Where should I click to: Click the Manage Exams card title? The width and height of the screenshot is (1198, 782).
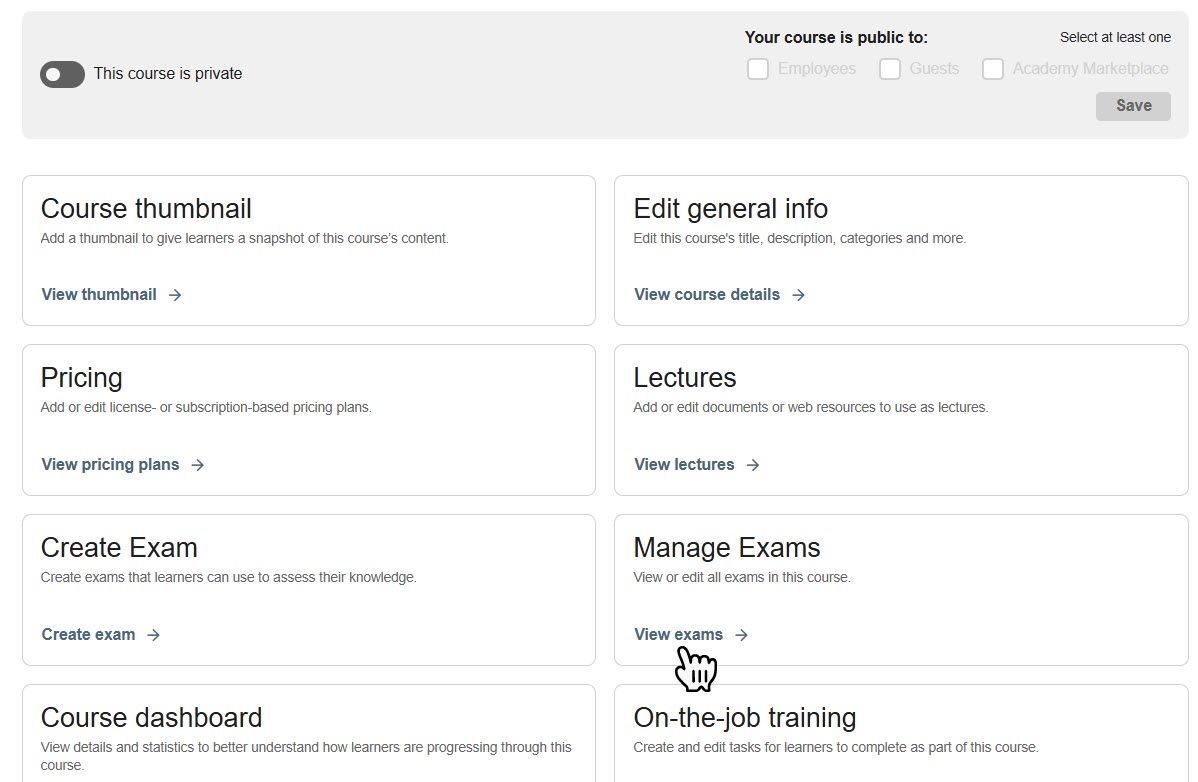(x=727, y=548)
